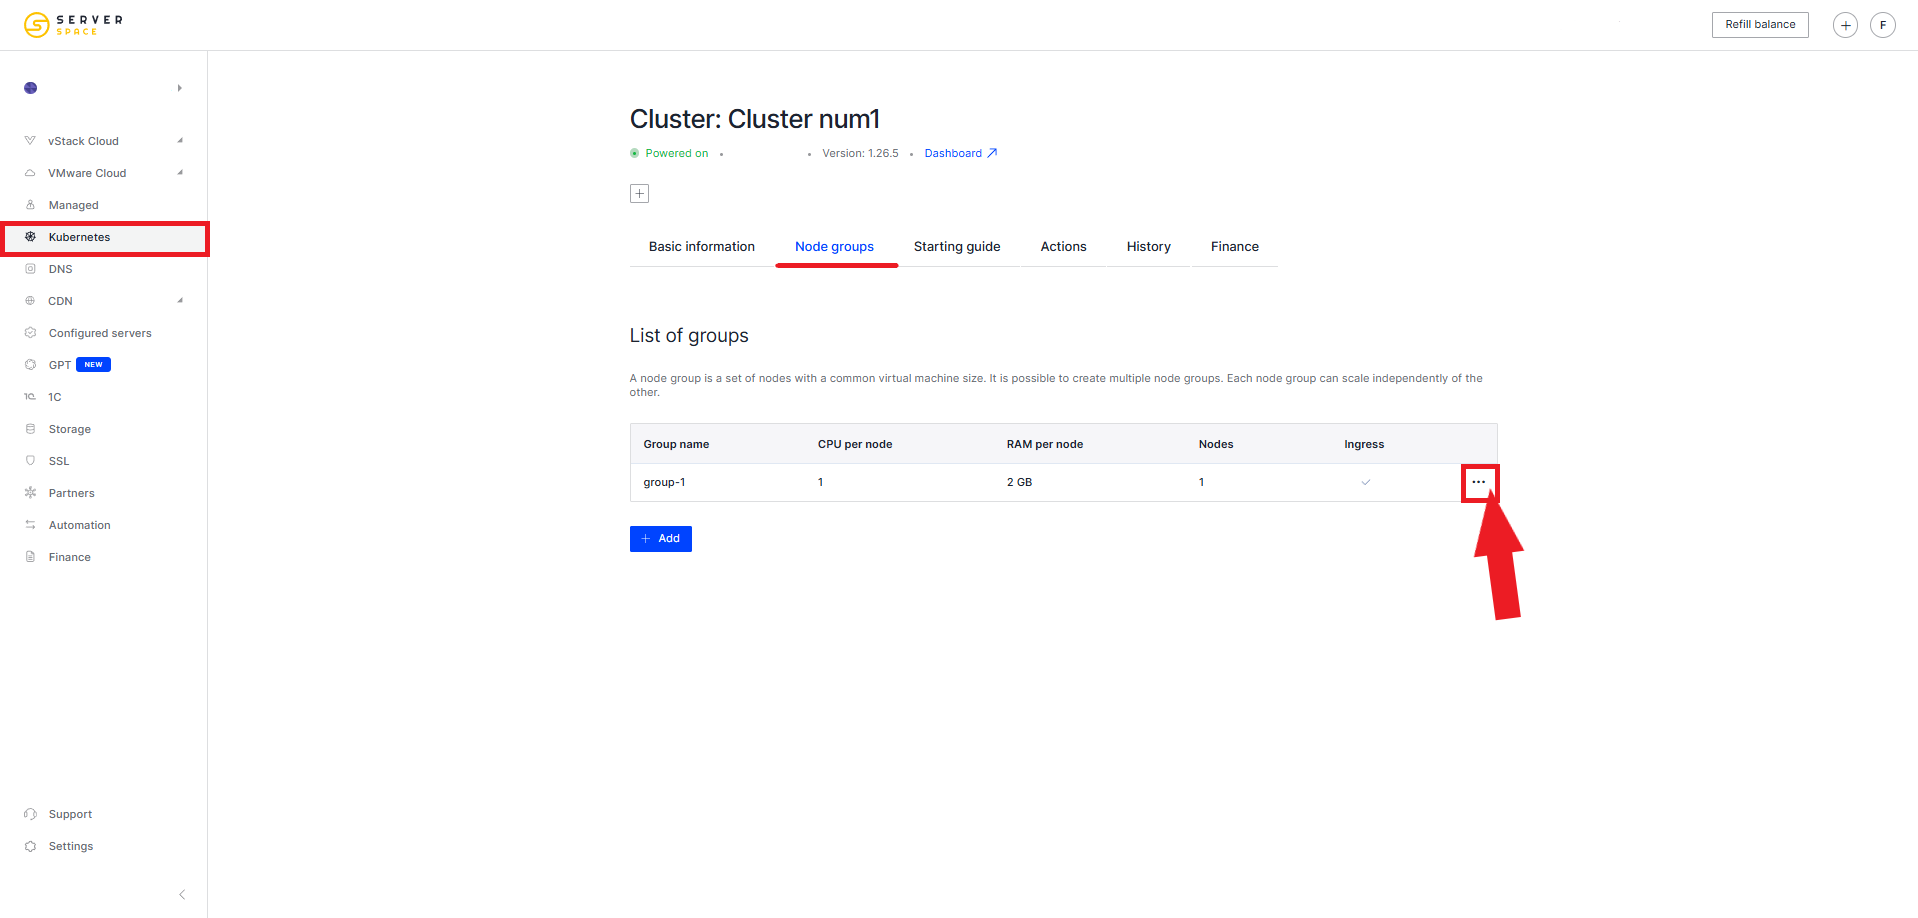Click the Cluster: Cluster num1 title

755,119
